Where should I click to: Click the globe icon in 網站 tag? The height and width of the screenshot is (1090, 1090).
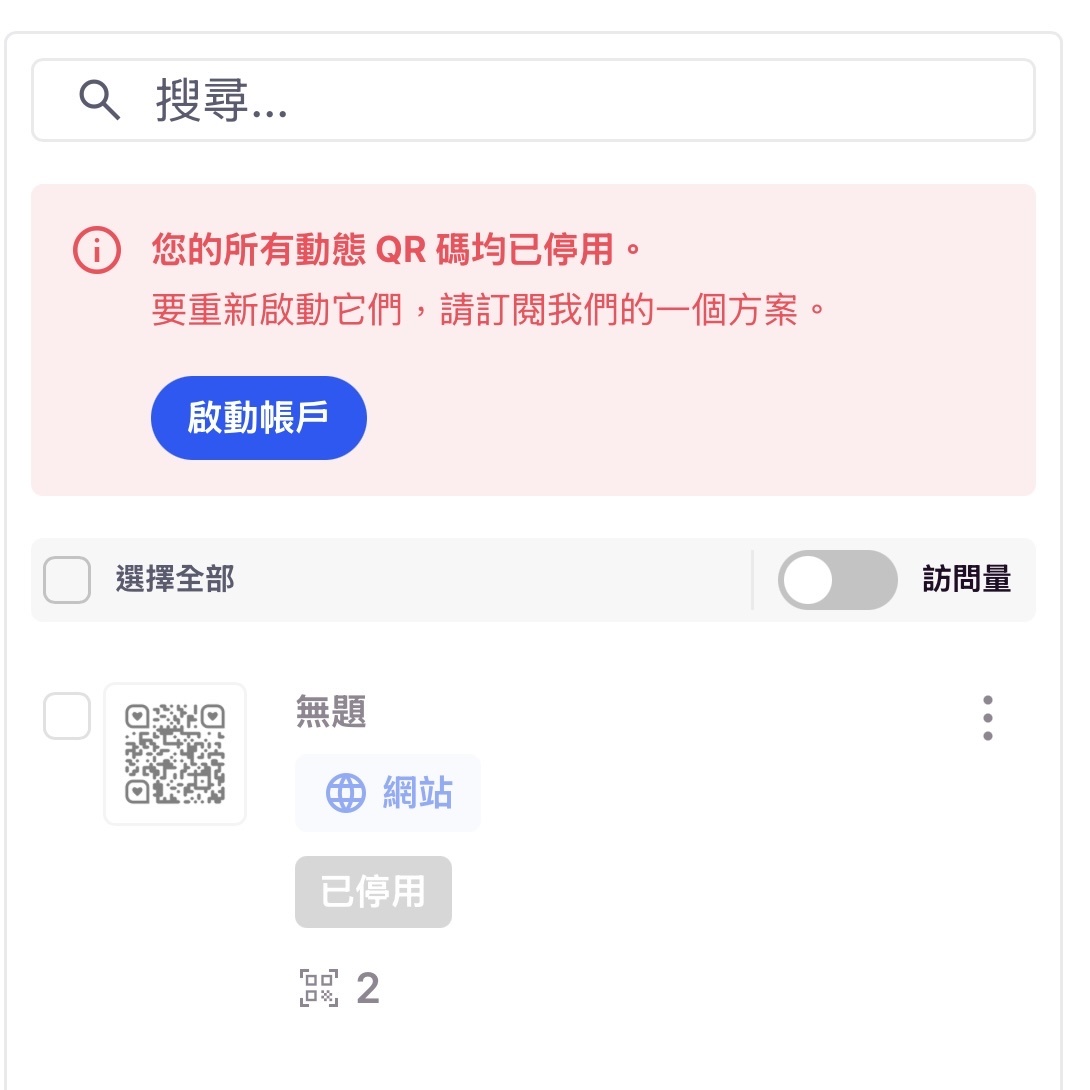click(346, 793)
